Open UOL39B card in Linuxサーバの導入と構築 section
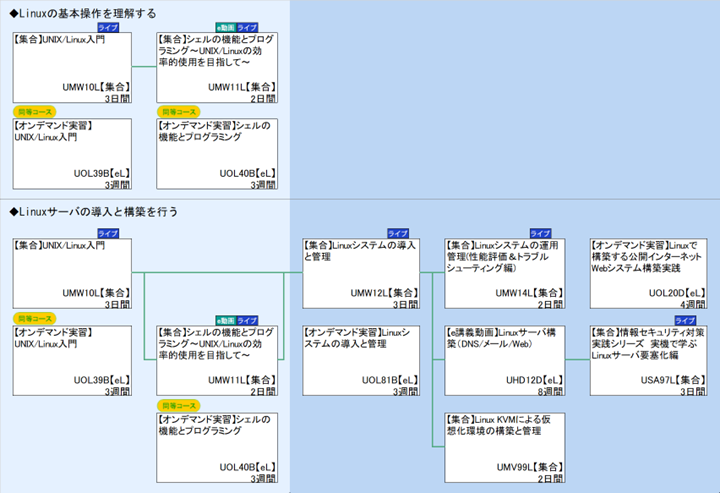The image size is (720, 493). (72, 361)
